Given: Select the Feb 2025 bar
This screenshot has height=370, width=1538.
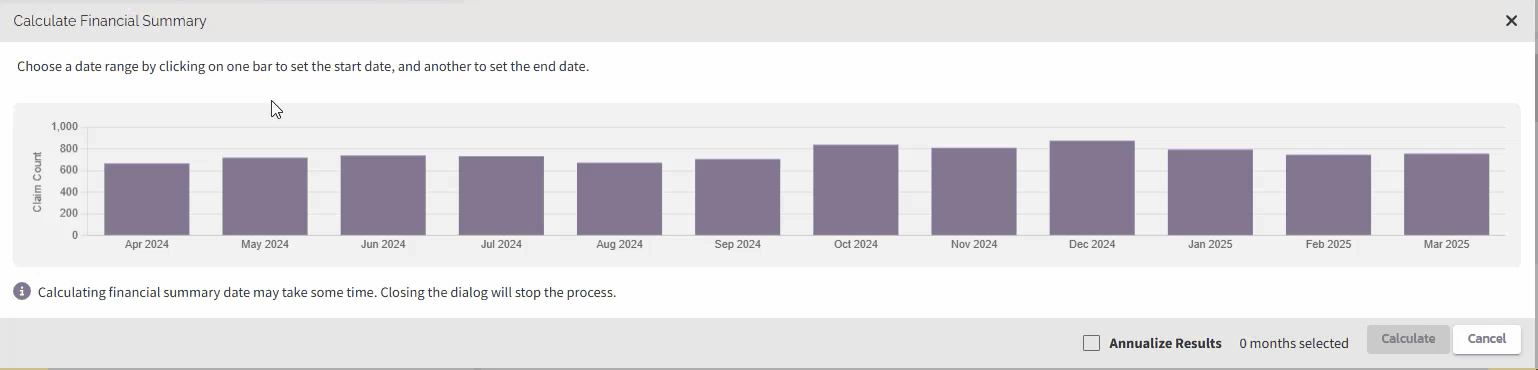Looking at the screenshot, I should pyautogui.click(x=1328, y=195).
